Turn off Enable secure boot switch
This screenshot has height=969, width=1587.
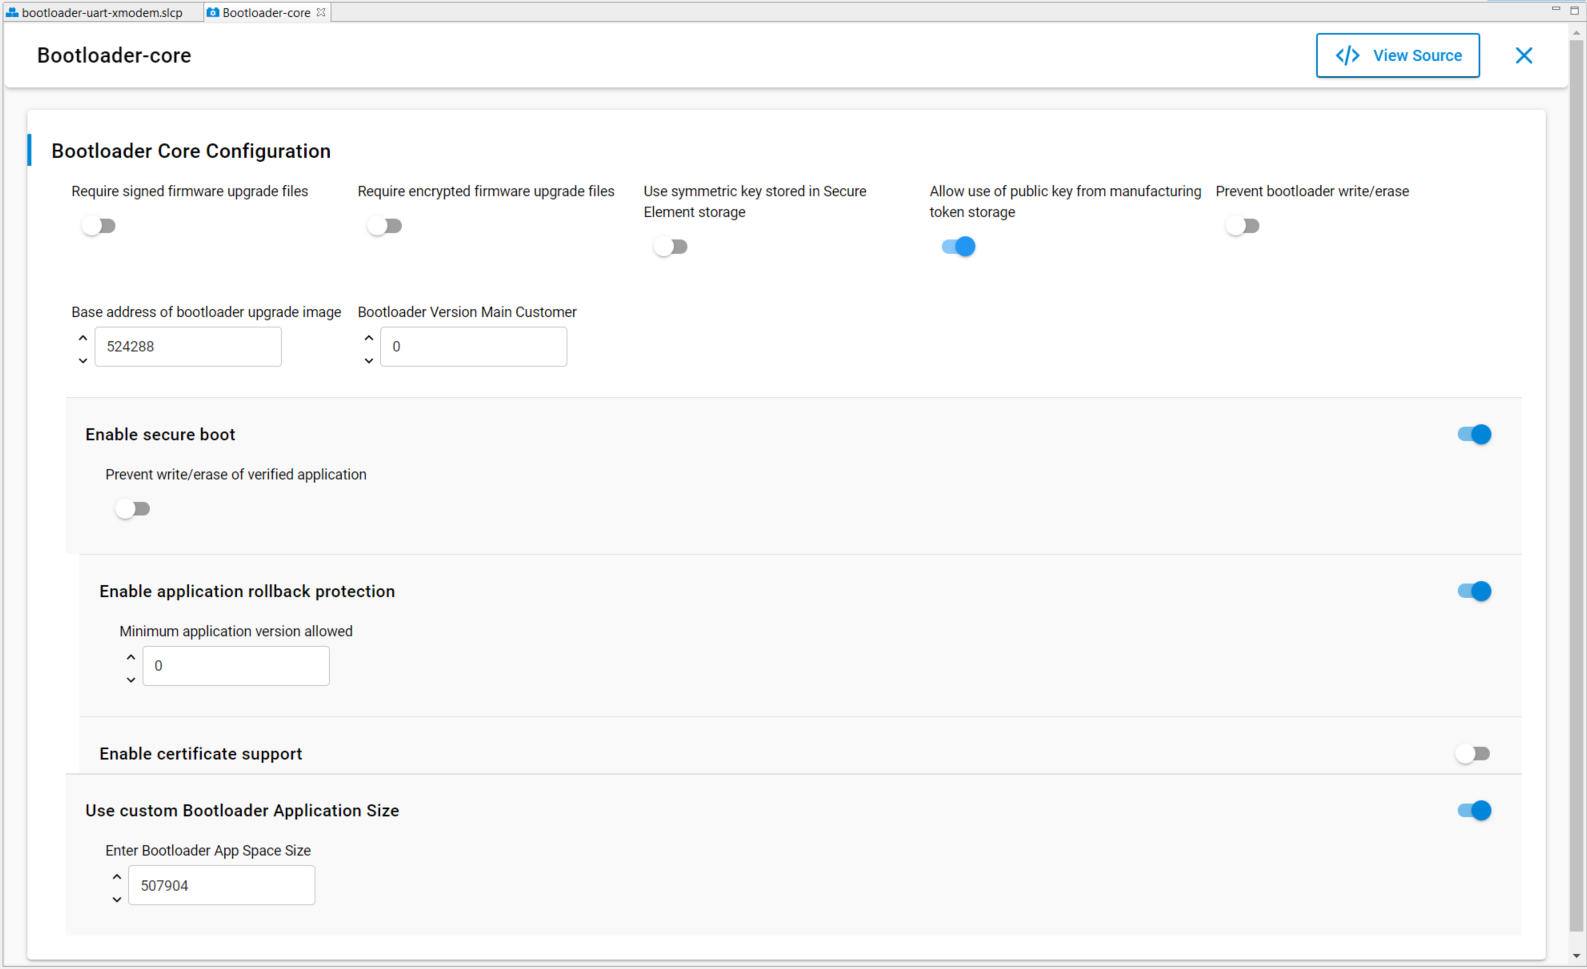coord(1474,434)
